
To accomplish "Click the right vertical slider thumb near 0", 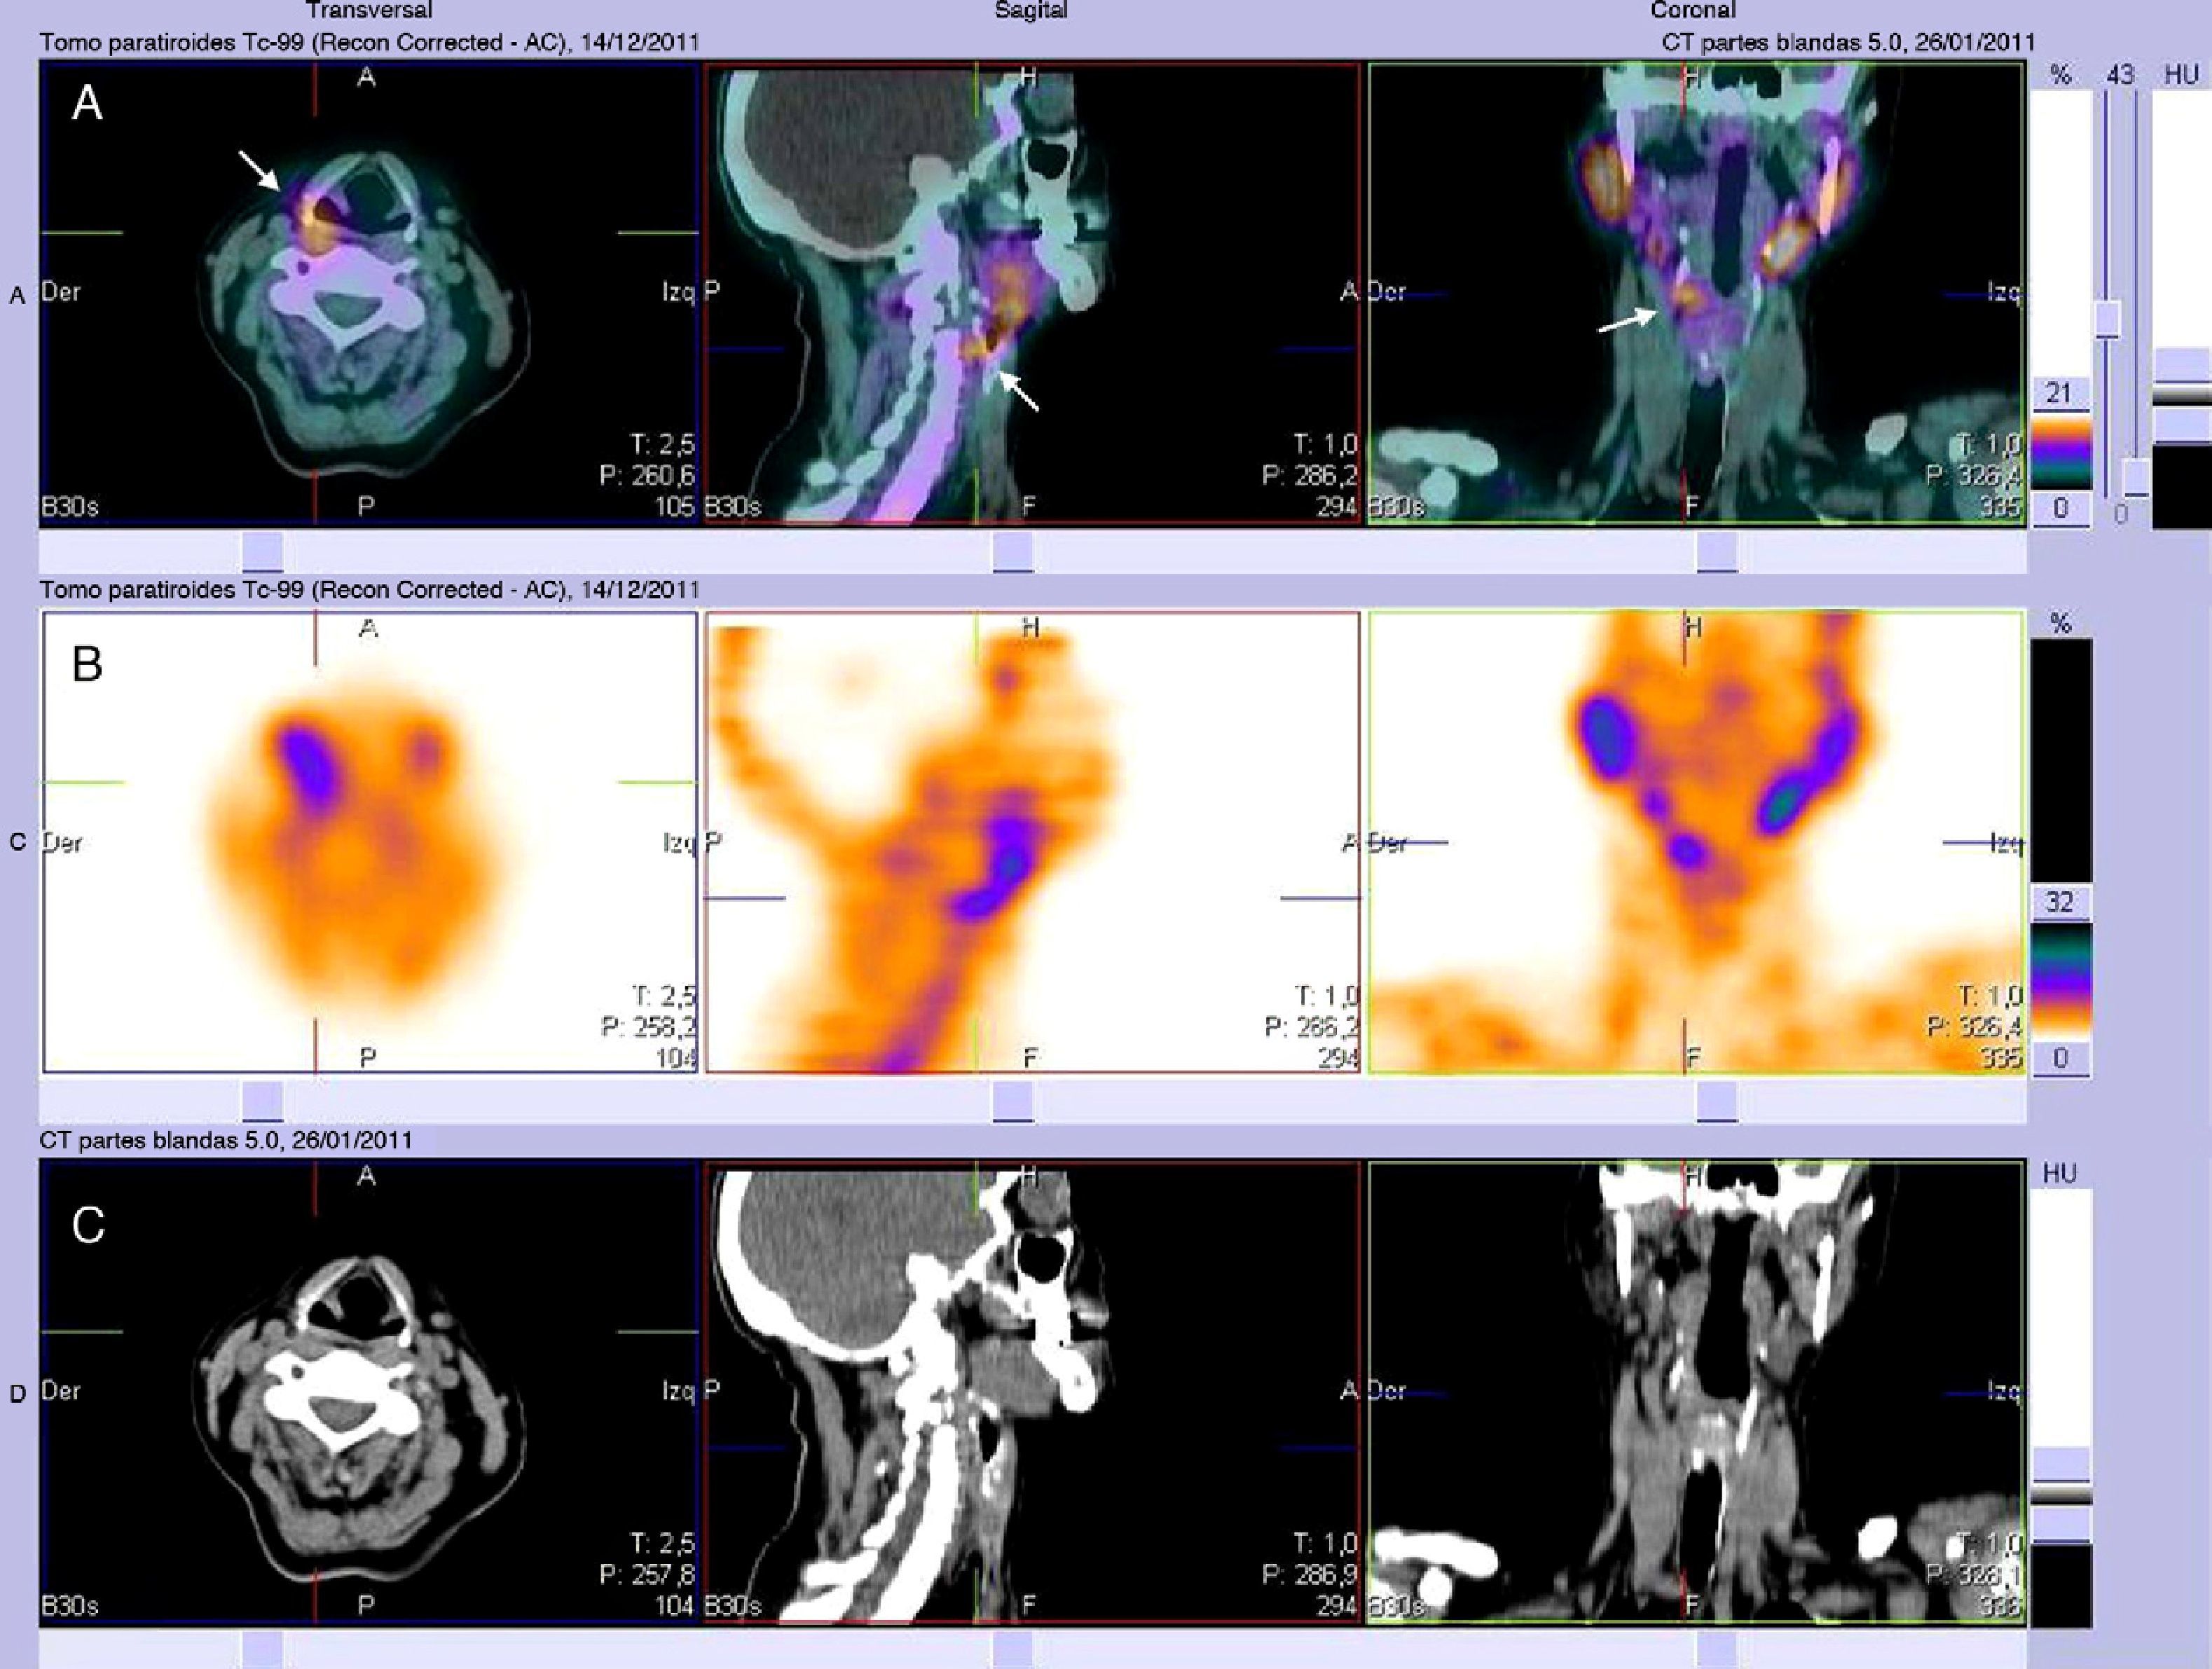I will [2136, 478].
